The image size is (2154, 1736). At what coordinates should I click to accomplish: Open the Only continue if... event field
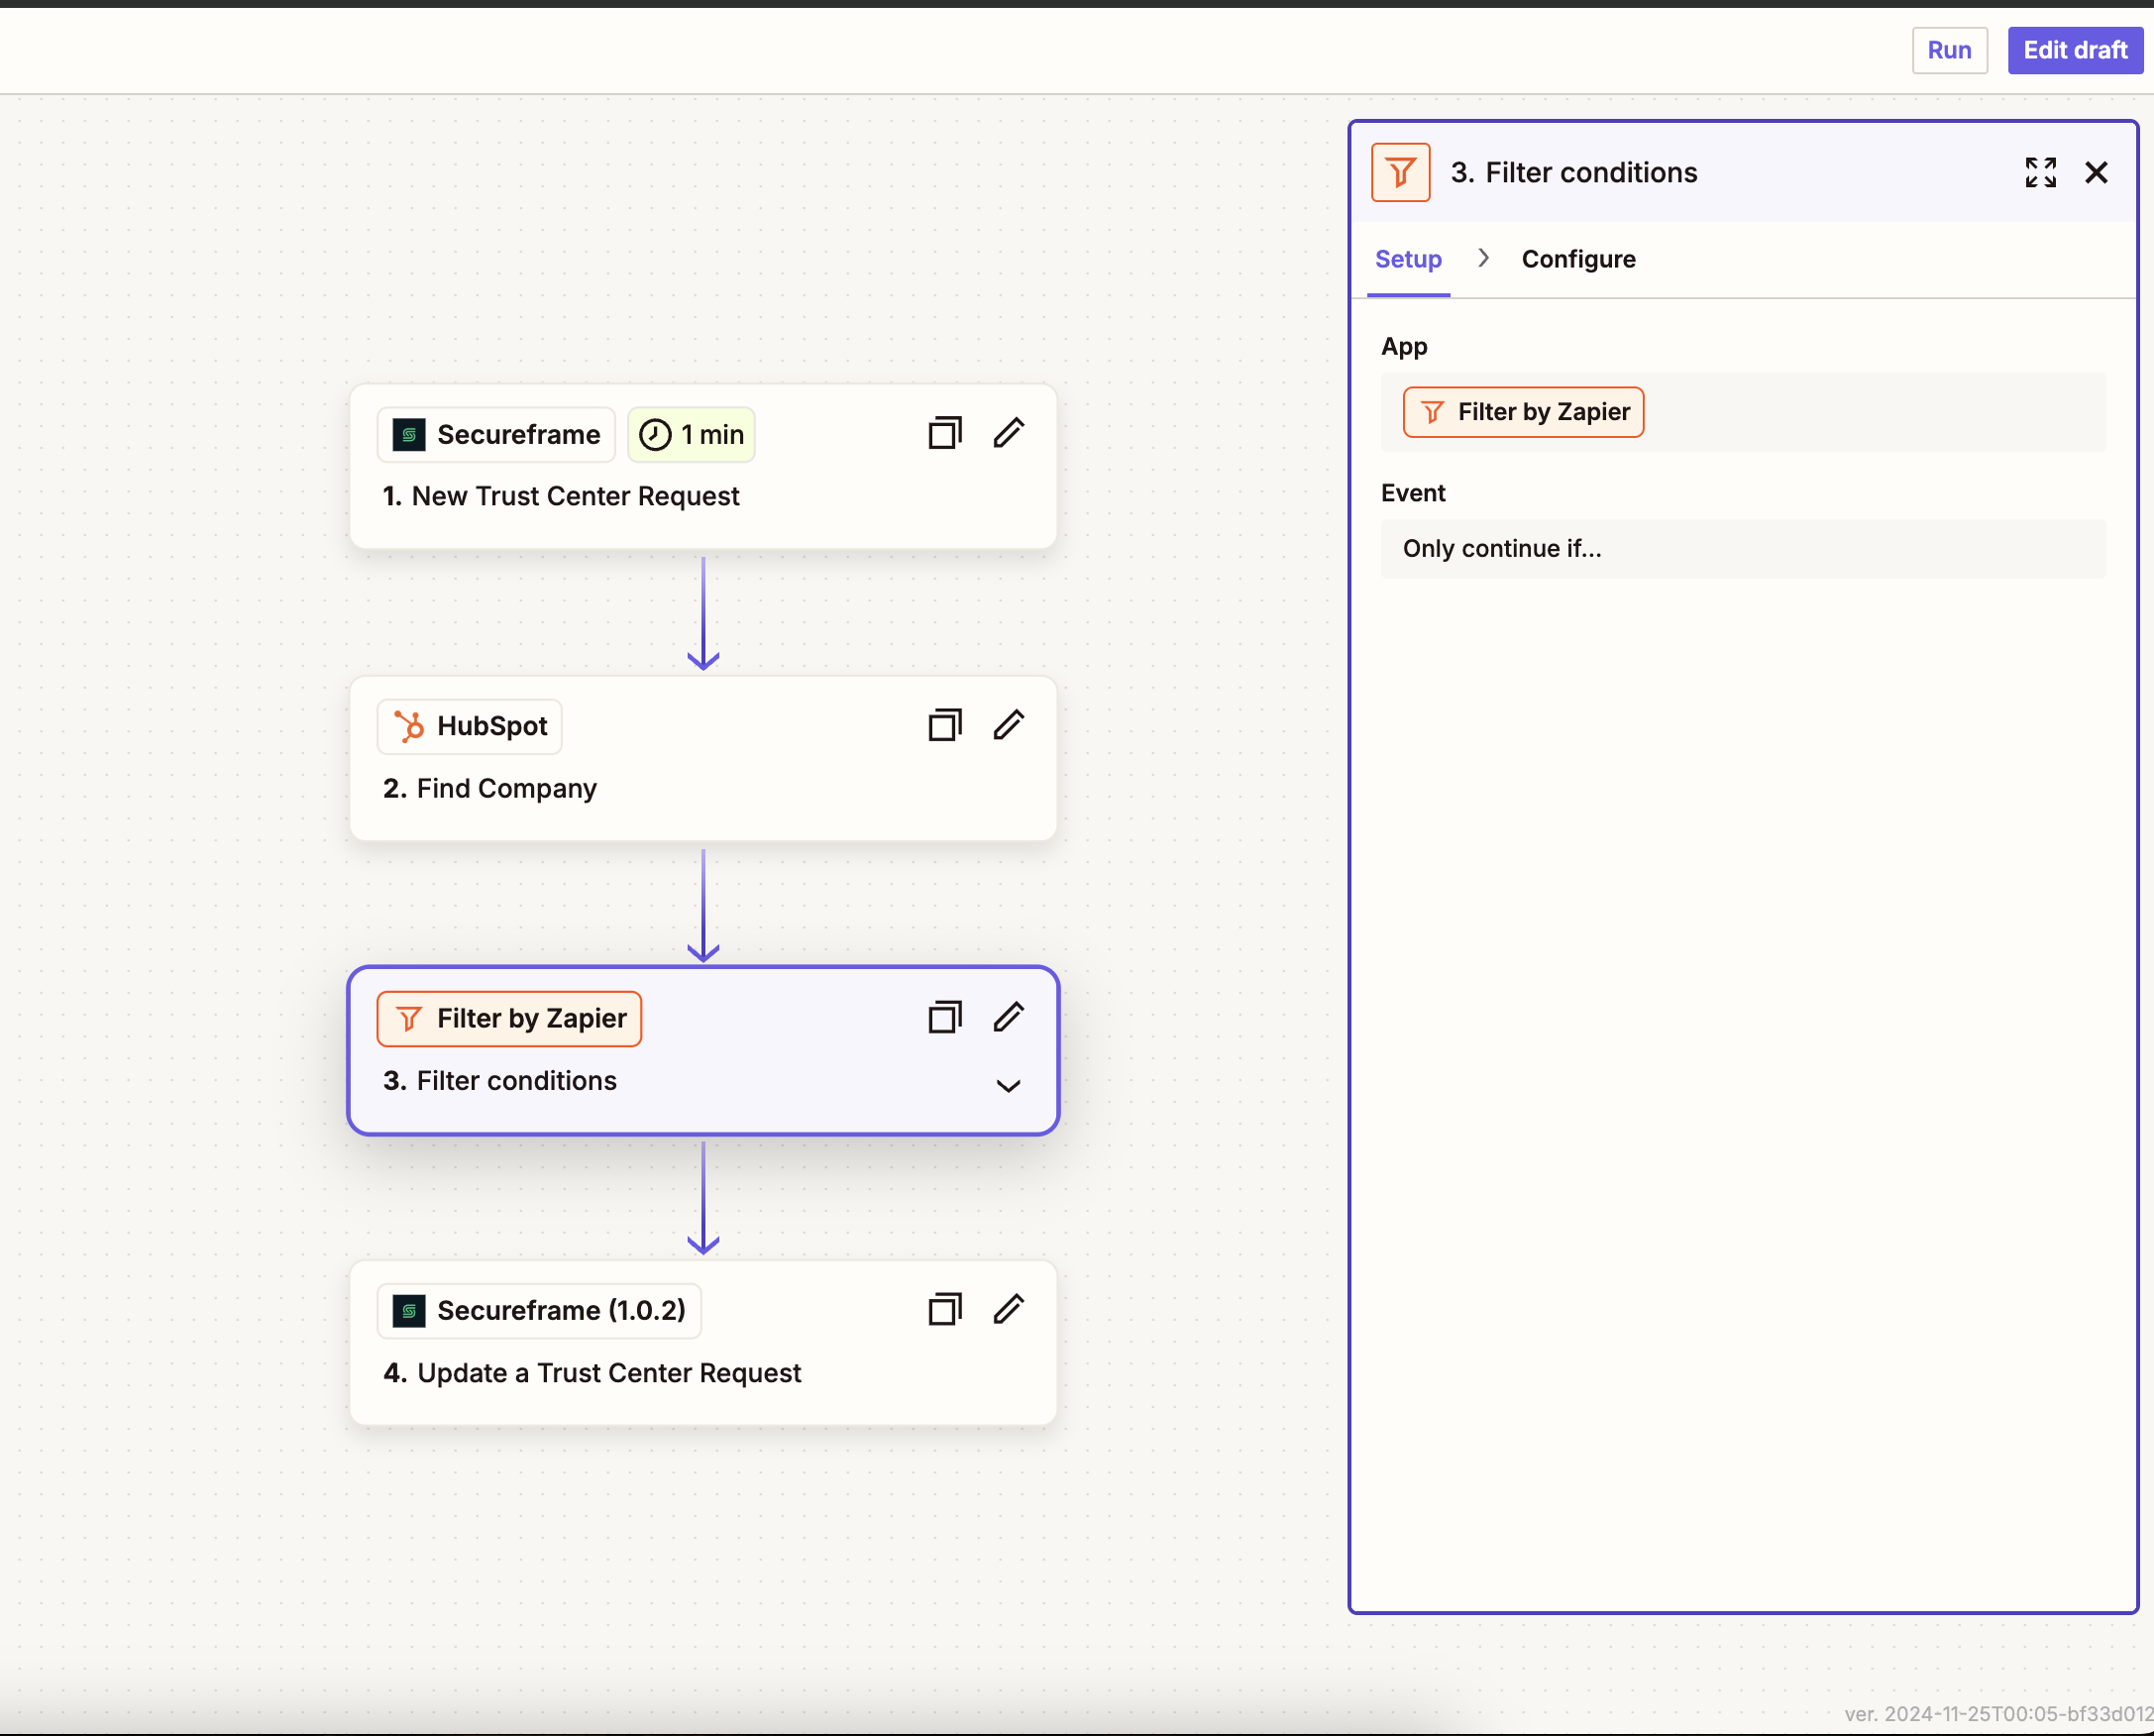point(1743,549)
